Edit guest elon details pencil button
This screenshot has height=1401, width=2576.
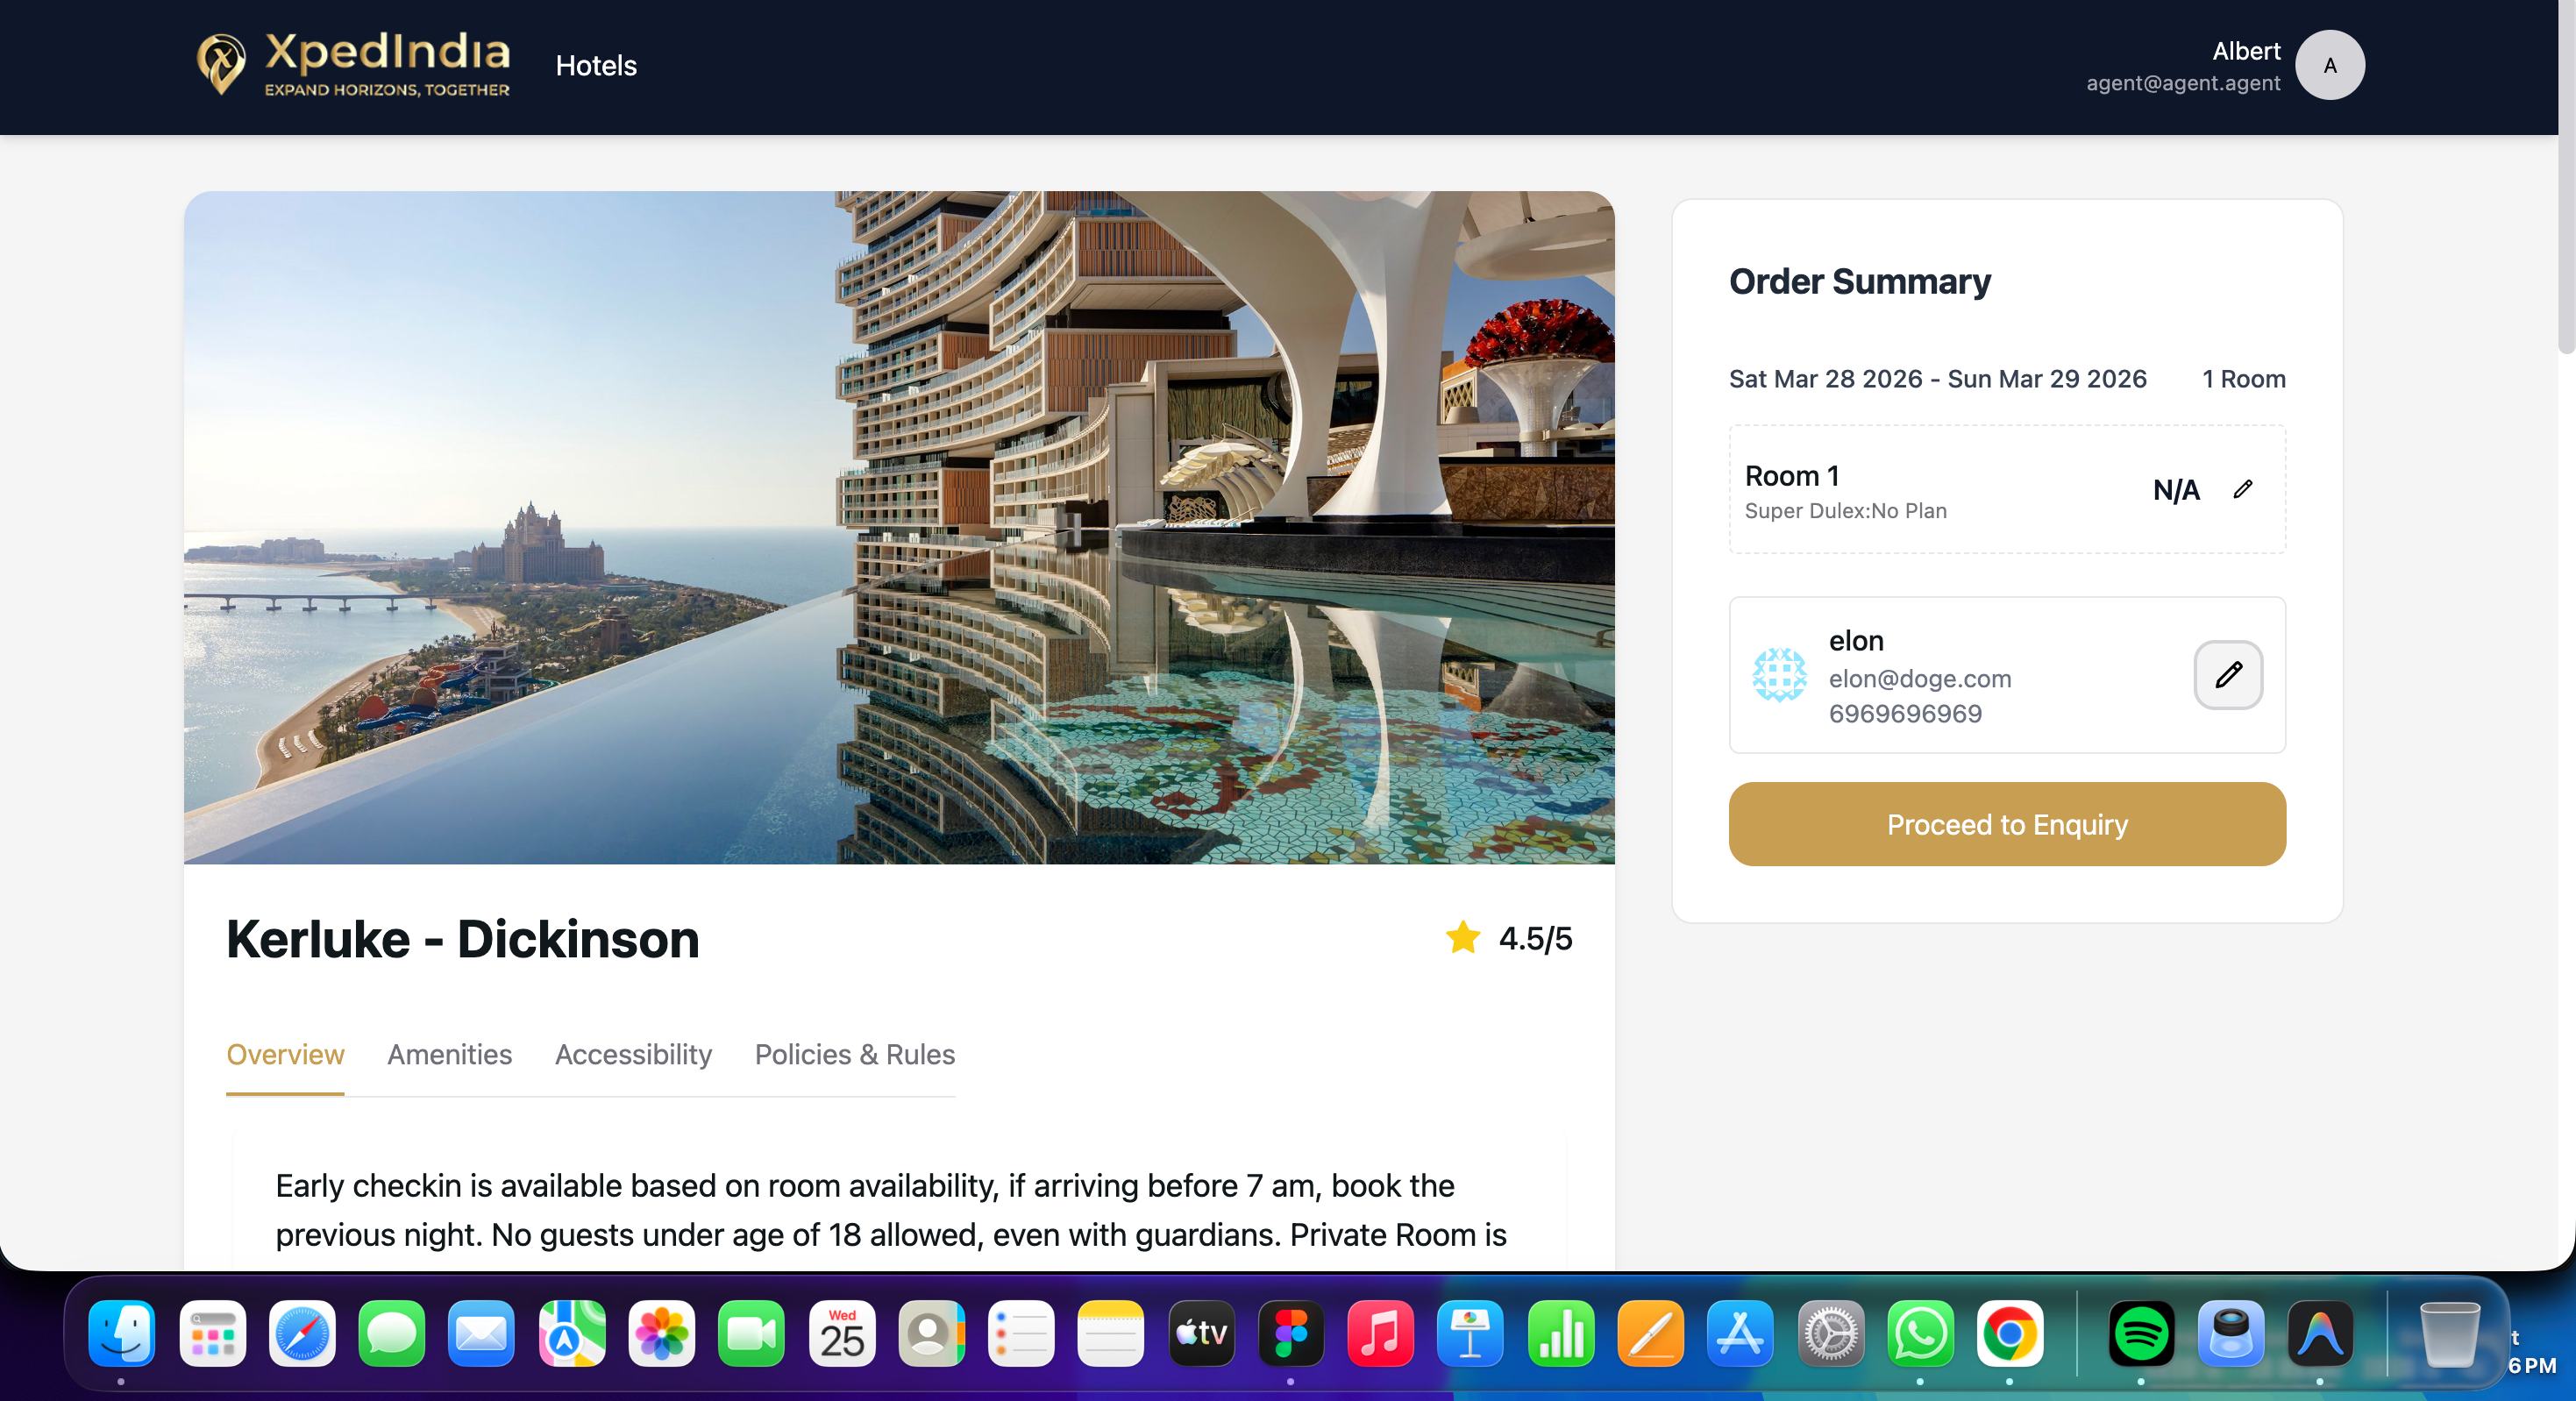coord(2228,675)
